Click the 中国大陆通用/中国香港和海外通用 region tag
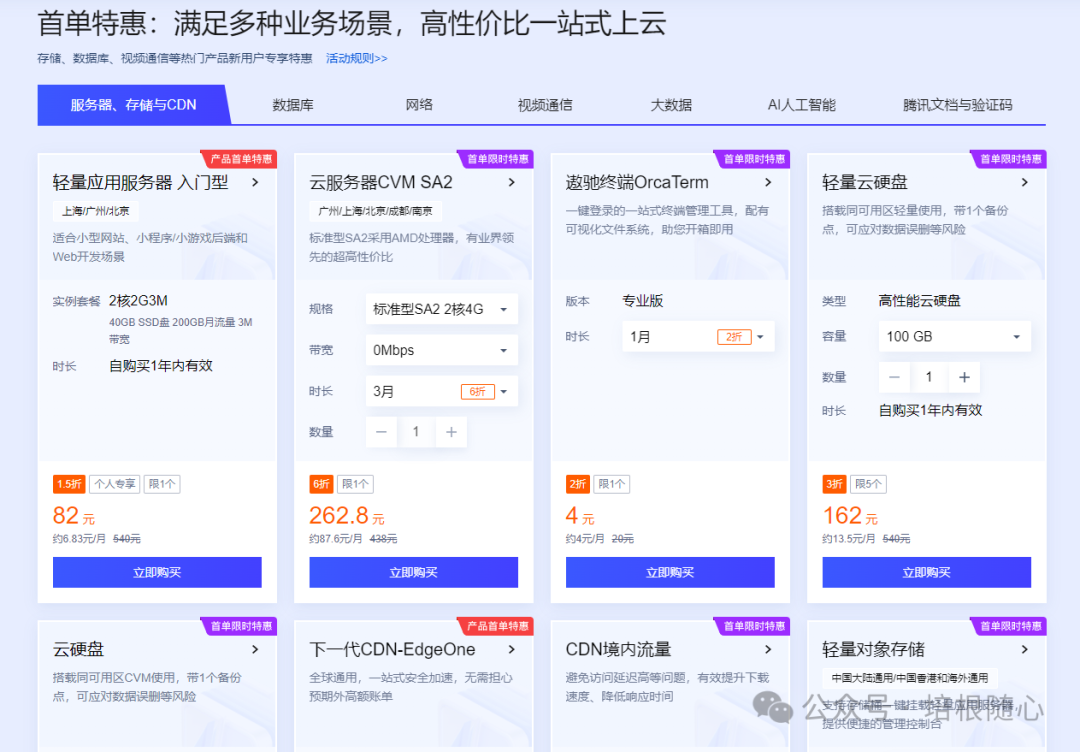Screen dimensions: 1080x752 click(910, 678)
